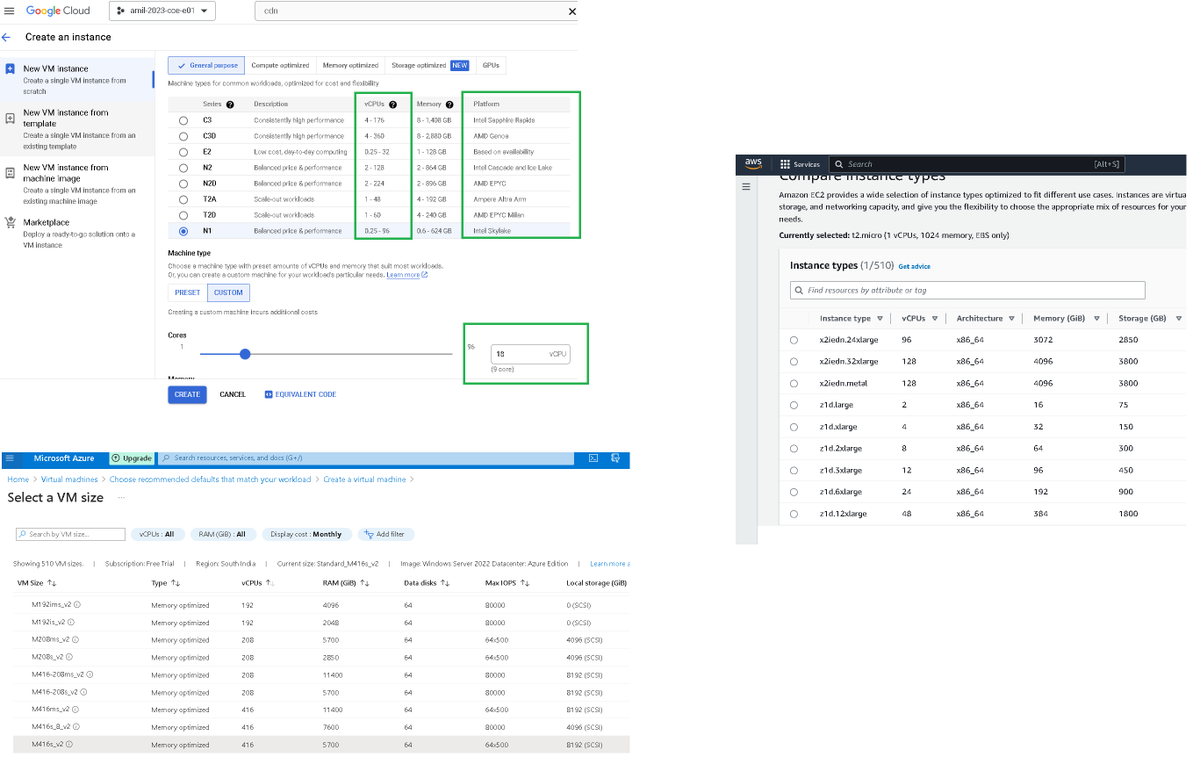1200x757 pixels.
Task: Open the Azure vCPUs : All filter
Action: click(157, 534)
